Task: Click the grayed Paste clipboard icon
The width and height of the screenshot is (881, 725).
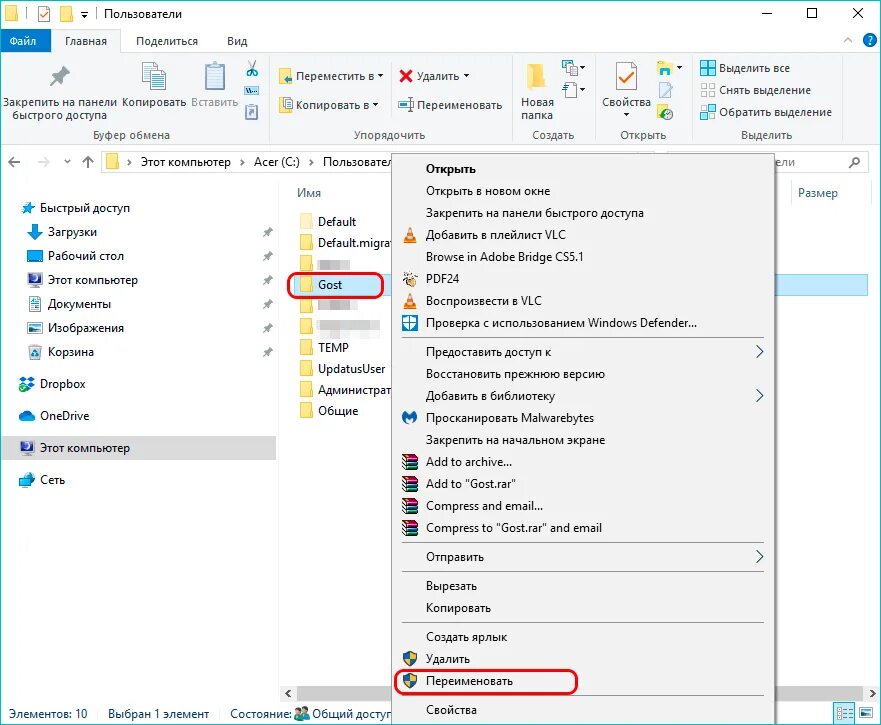Action: (x=215, y=76)
